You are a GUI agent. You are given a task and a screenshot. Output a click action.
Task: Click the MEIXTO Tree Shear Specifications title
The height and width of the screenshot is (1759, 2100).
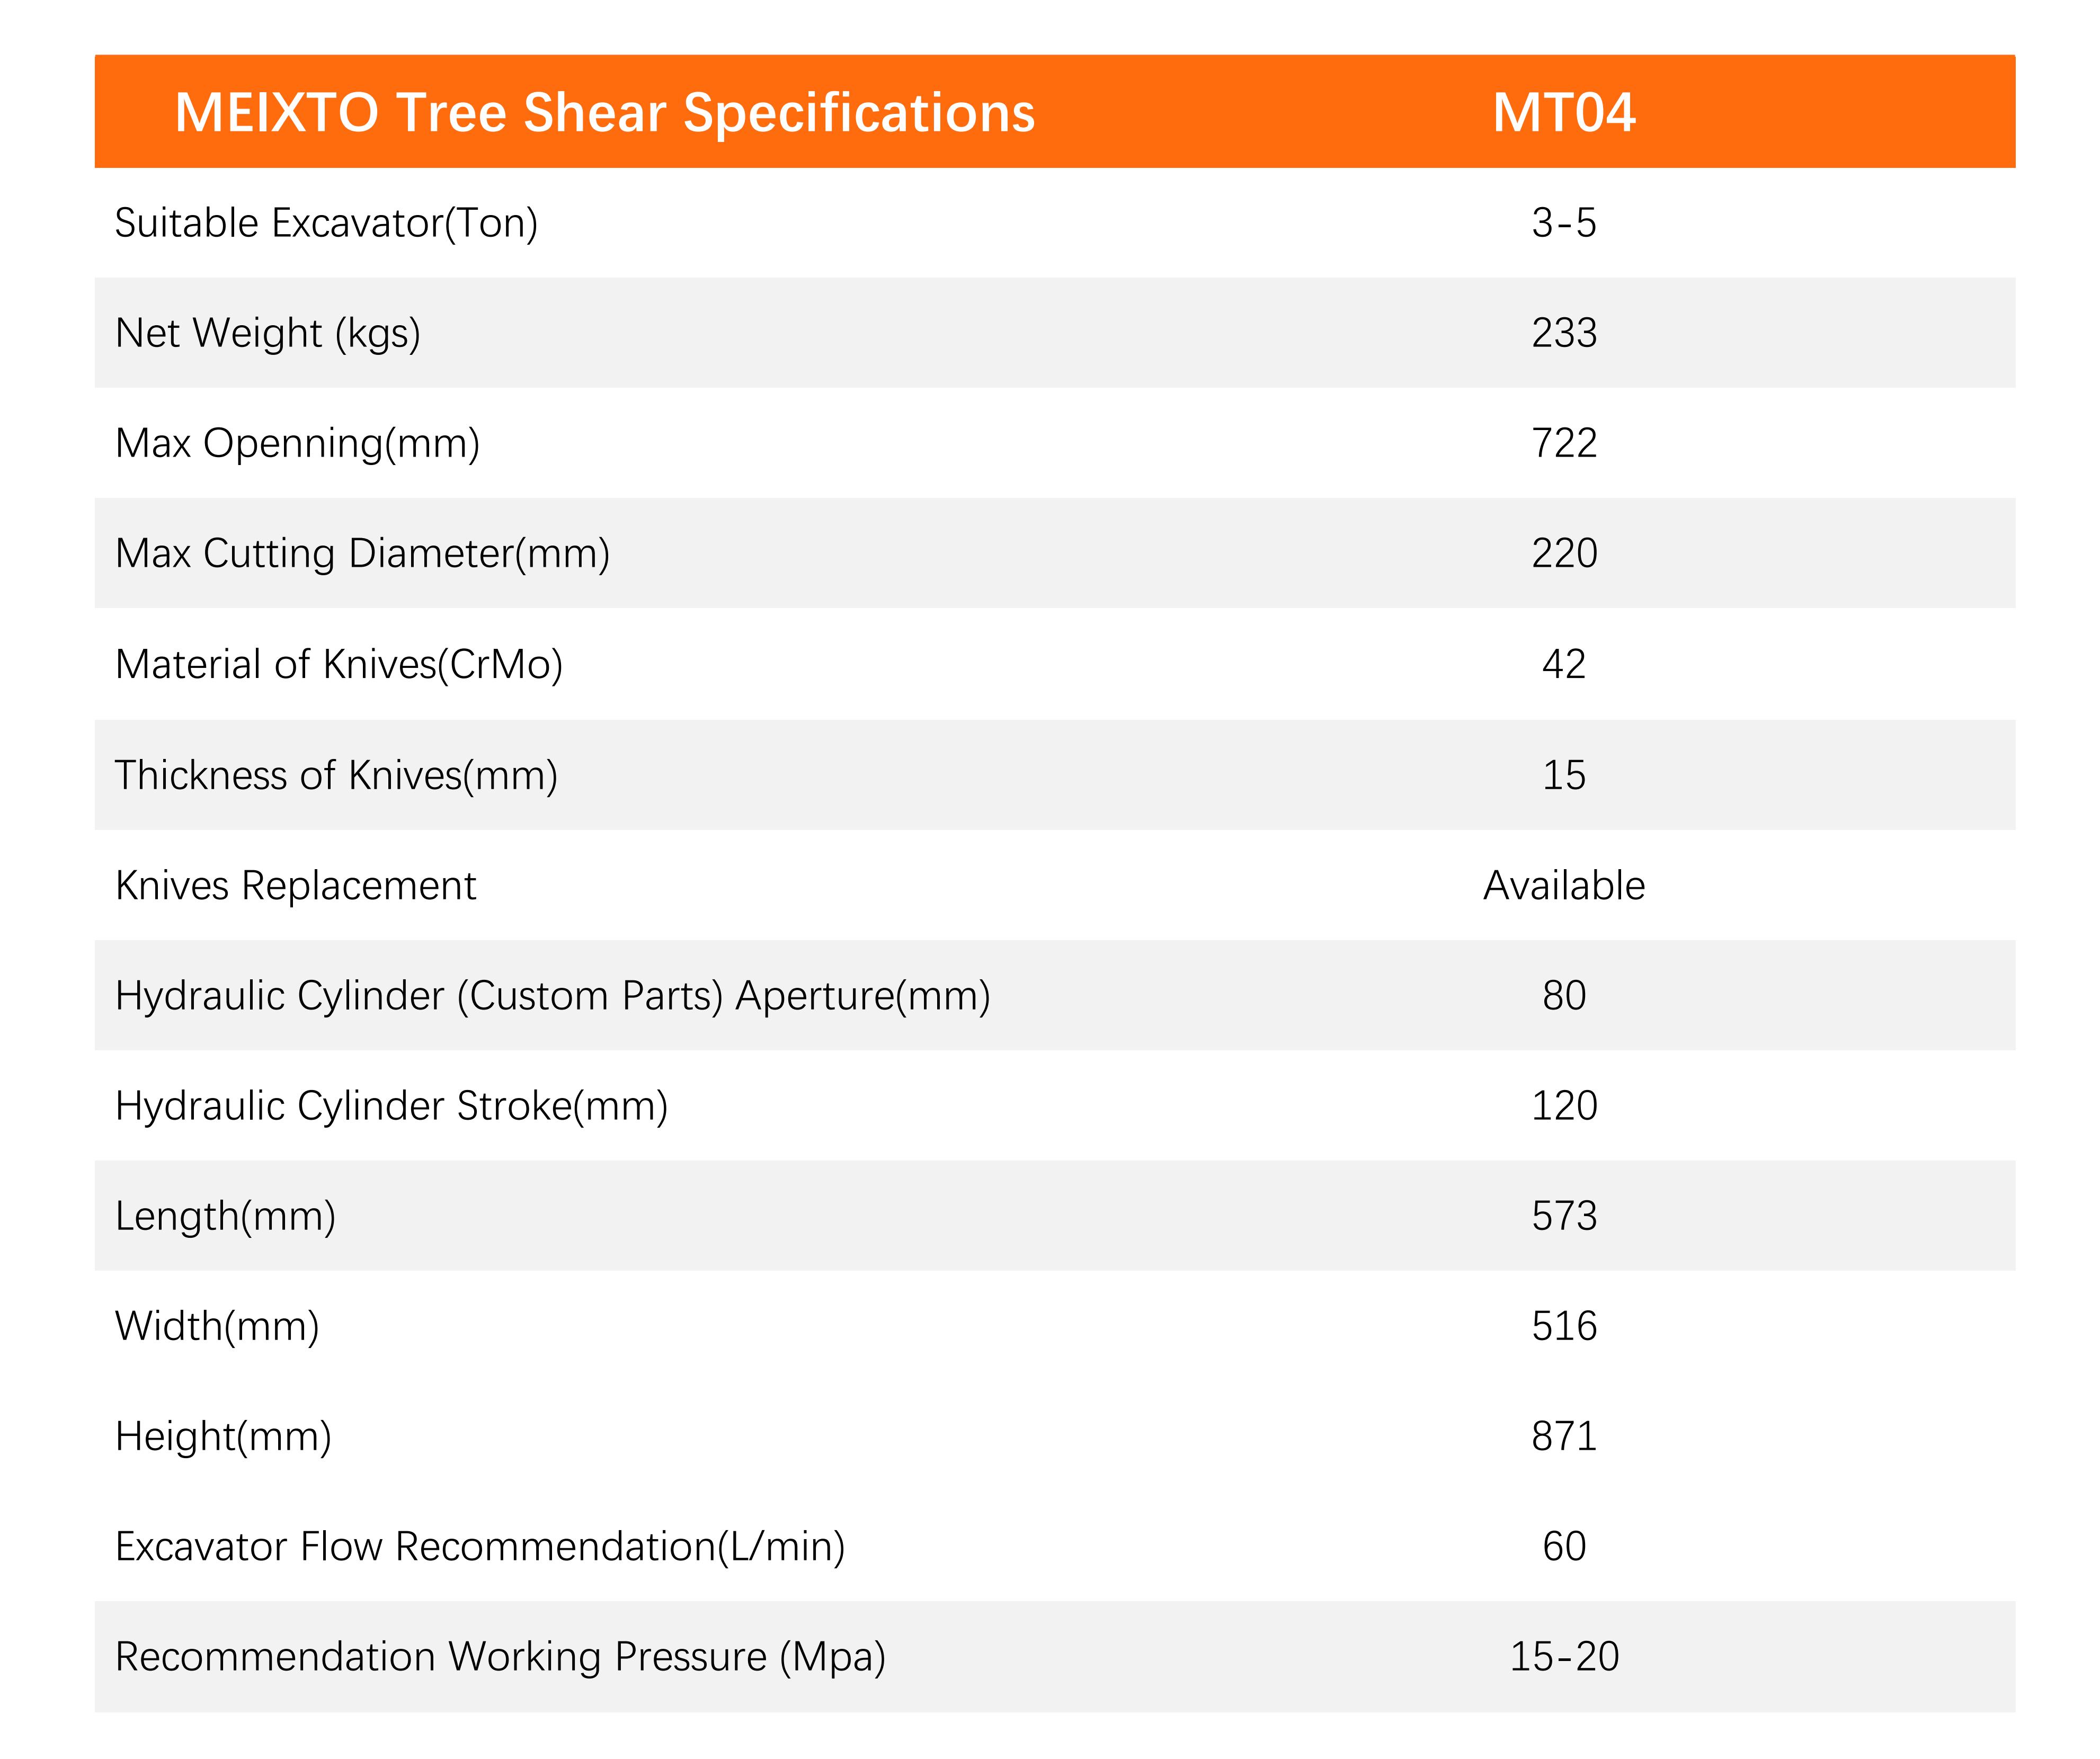click(604, 112)
